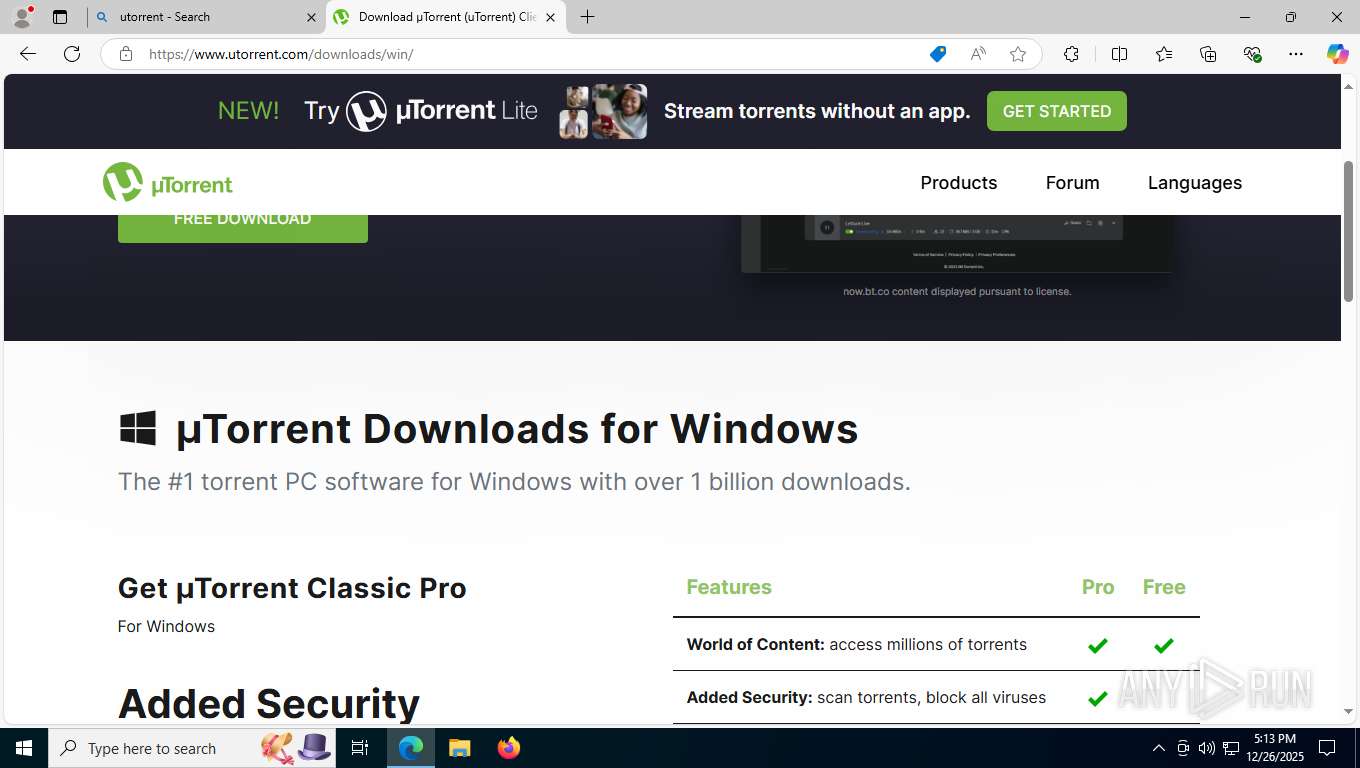Click the 'Free' column header
The width and height of the screenshot is (1360, 768).
pos(1164,587)
